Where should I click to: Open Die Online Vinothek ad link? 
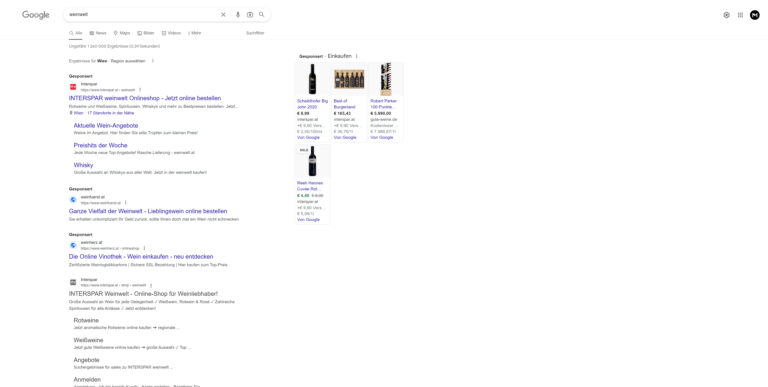(141, 256)
